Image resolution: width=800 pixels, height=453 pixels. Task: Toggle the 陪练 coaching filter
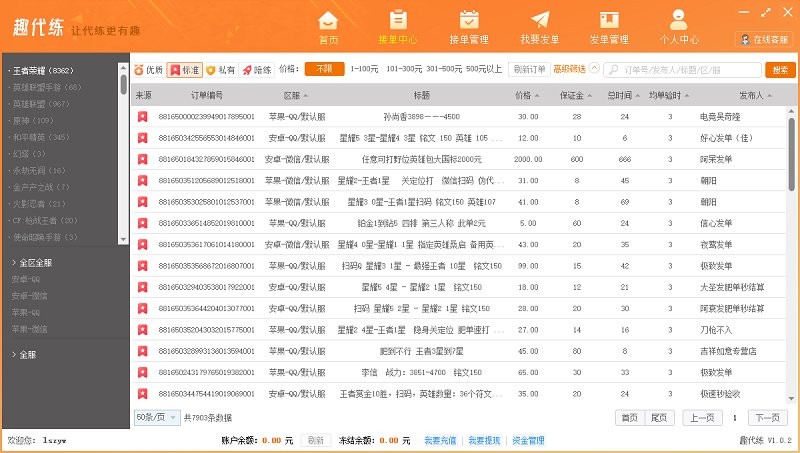[x=256, y=70]
